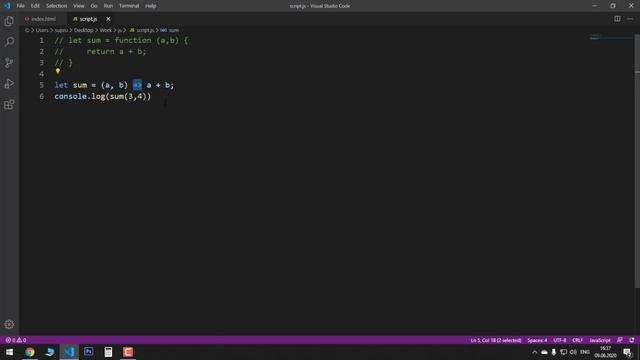Screen dimensions: 640x360
Task: Click the lightbulb code action on line 4
Action: click(58, 71)
